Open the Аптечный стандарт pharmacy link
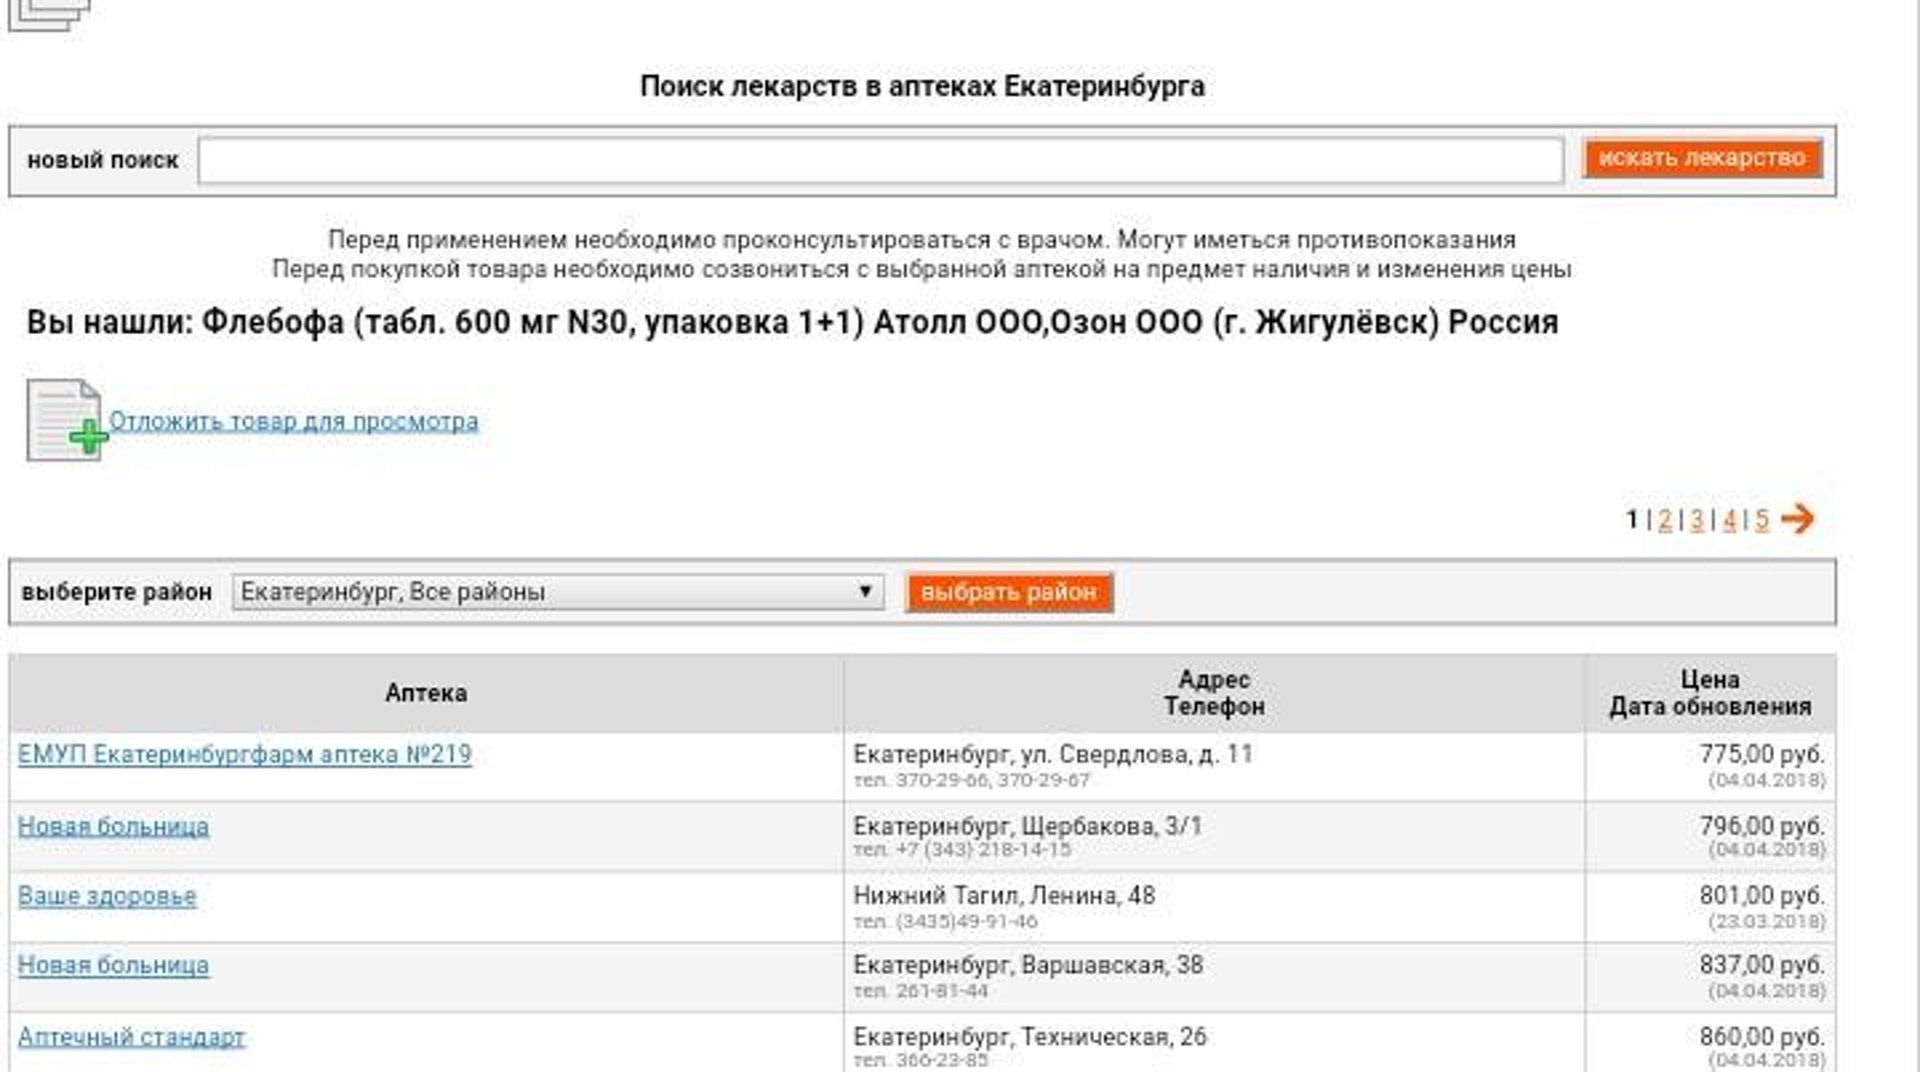Viewport: 1920px width, 1072px height. pyautogui.click(x=131, y=1037)
